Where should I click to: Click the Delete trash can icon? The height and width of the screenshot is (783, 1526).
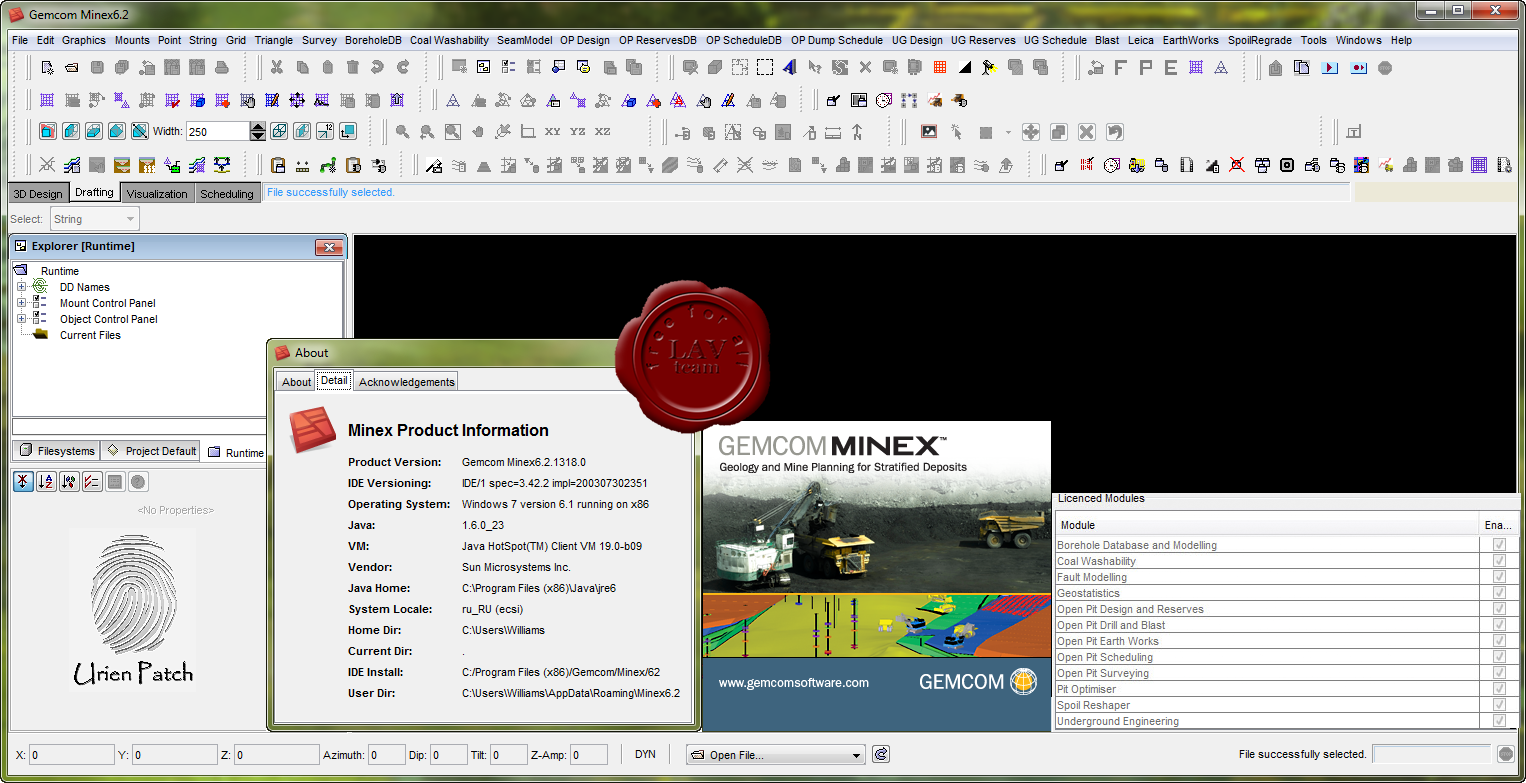tap(352, 68)
